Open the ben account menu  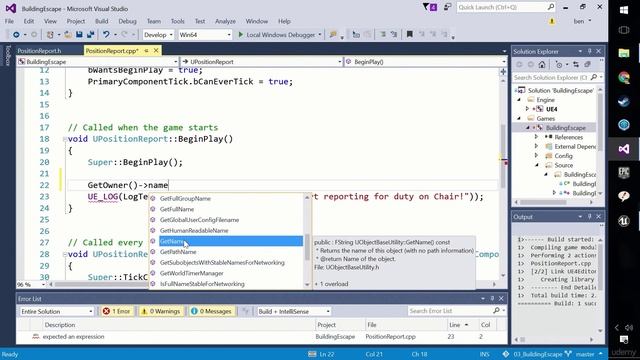[582, 21]
